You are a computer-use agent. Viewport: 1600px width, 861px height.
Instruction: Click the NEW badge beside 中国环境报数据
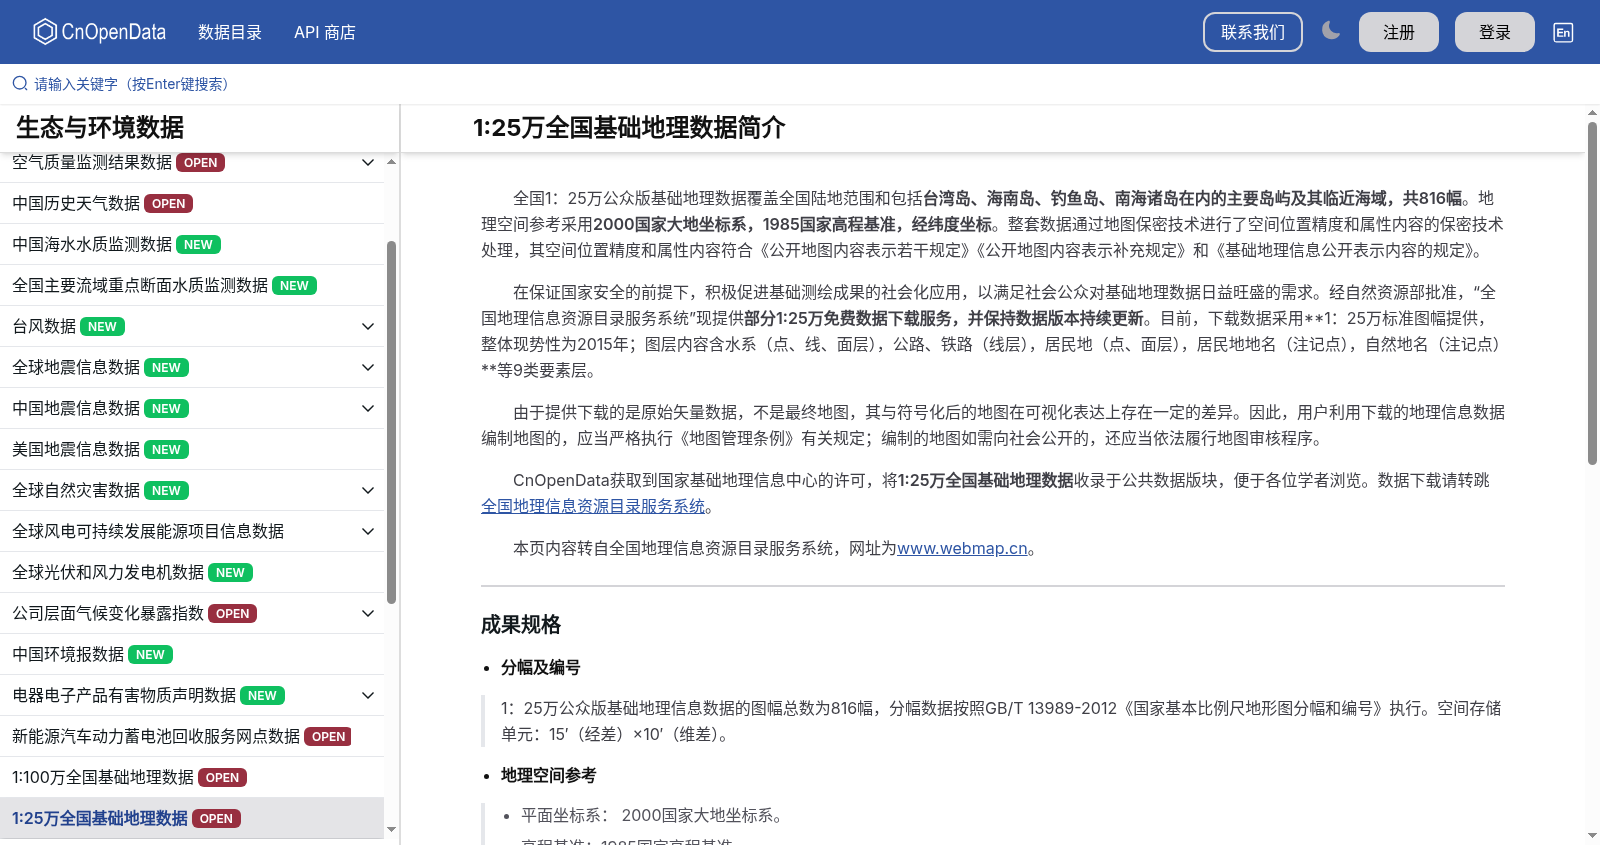[x=150, y=654]
